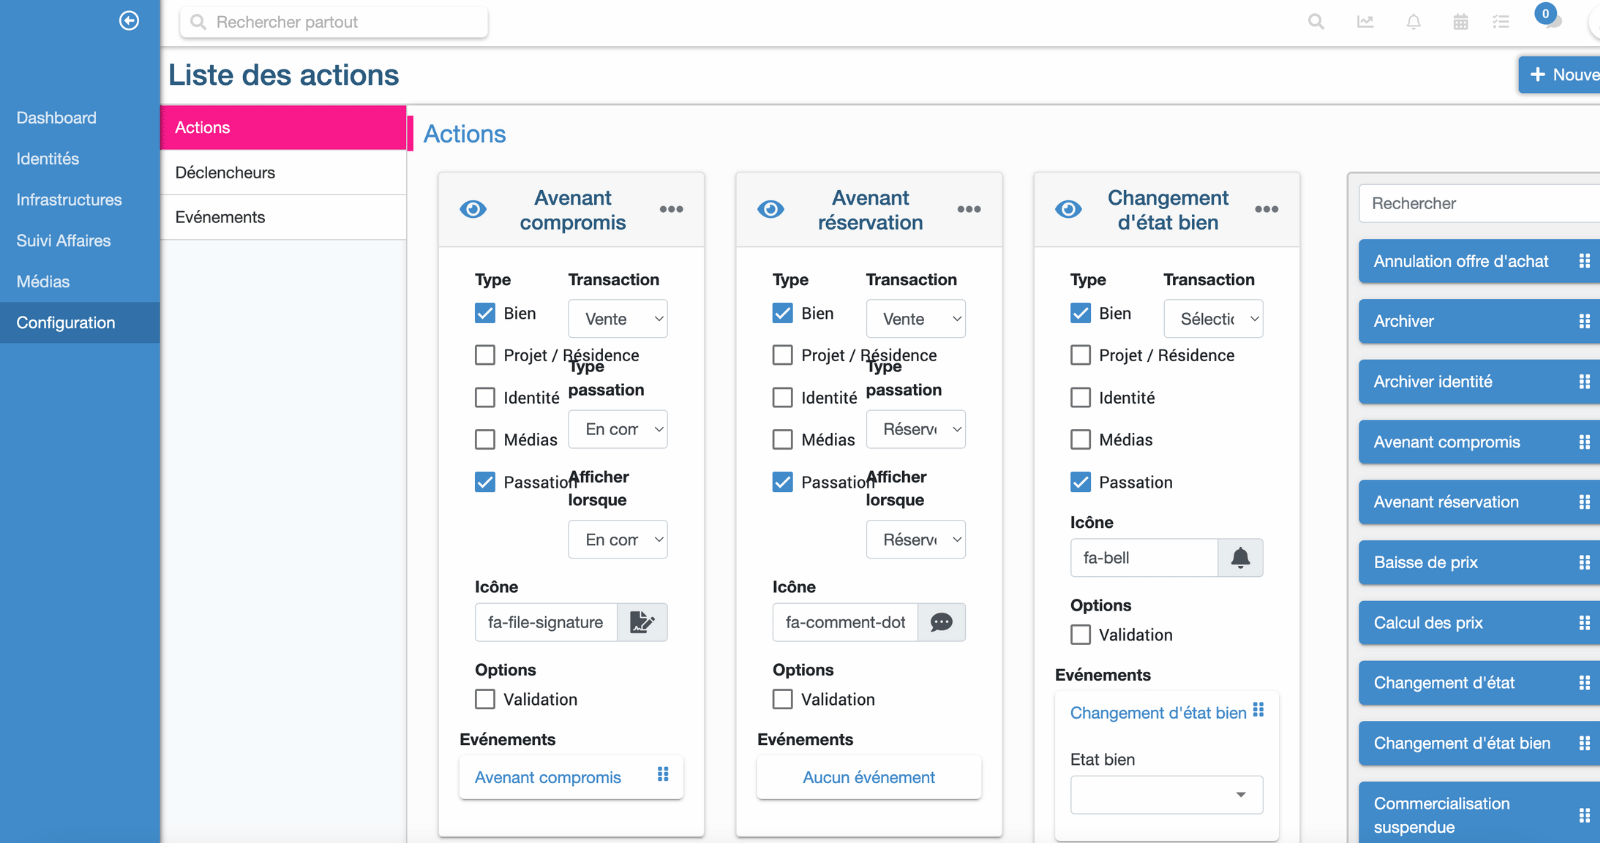Click the Avenant compromis event link
The image size is (1600, 843).
(548, 777)
